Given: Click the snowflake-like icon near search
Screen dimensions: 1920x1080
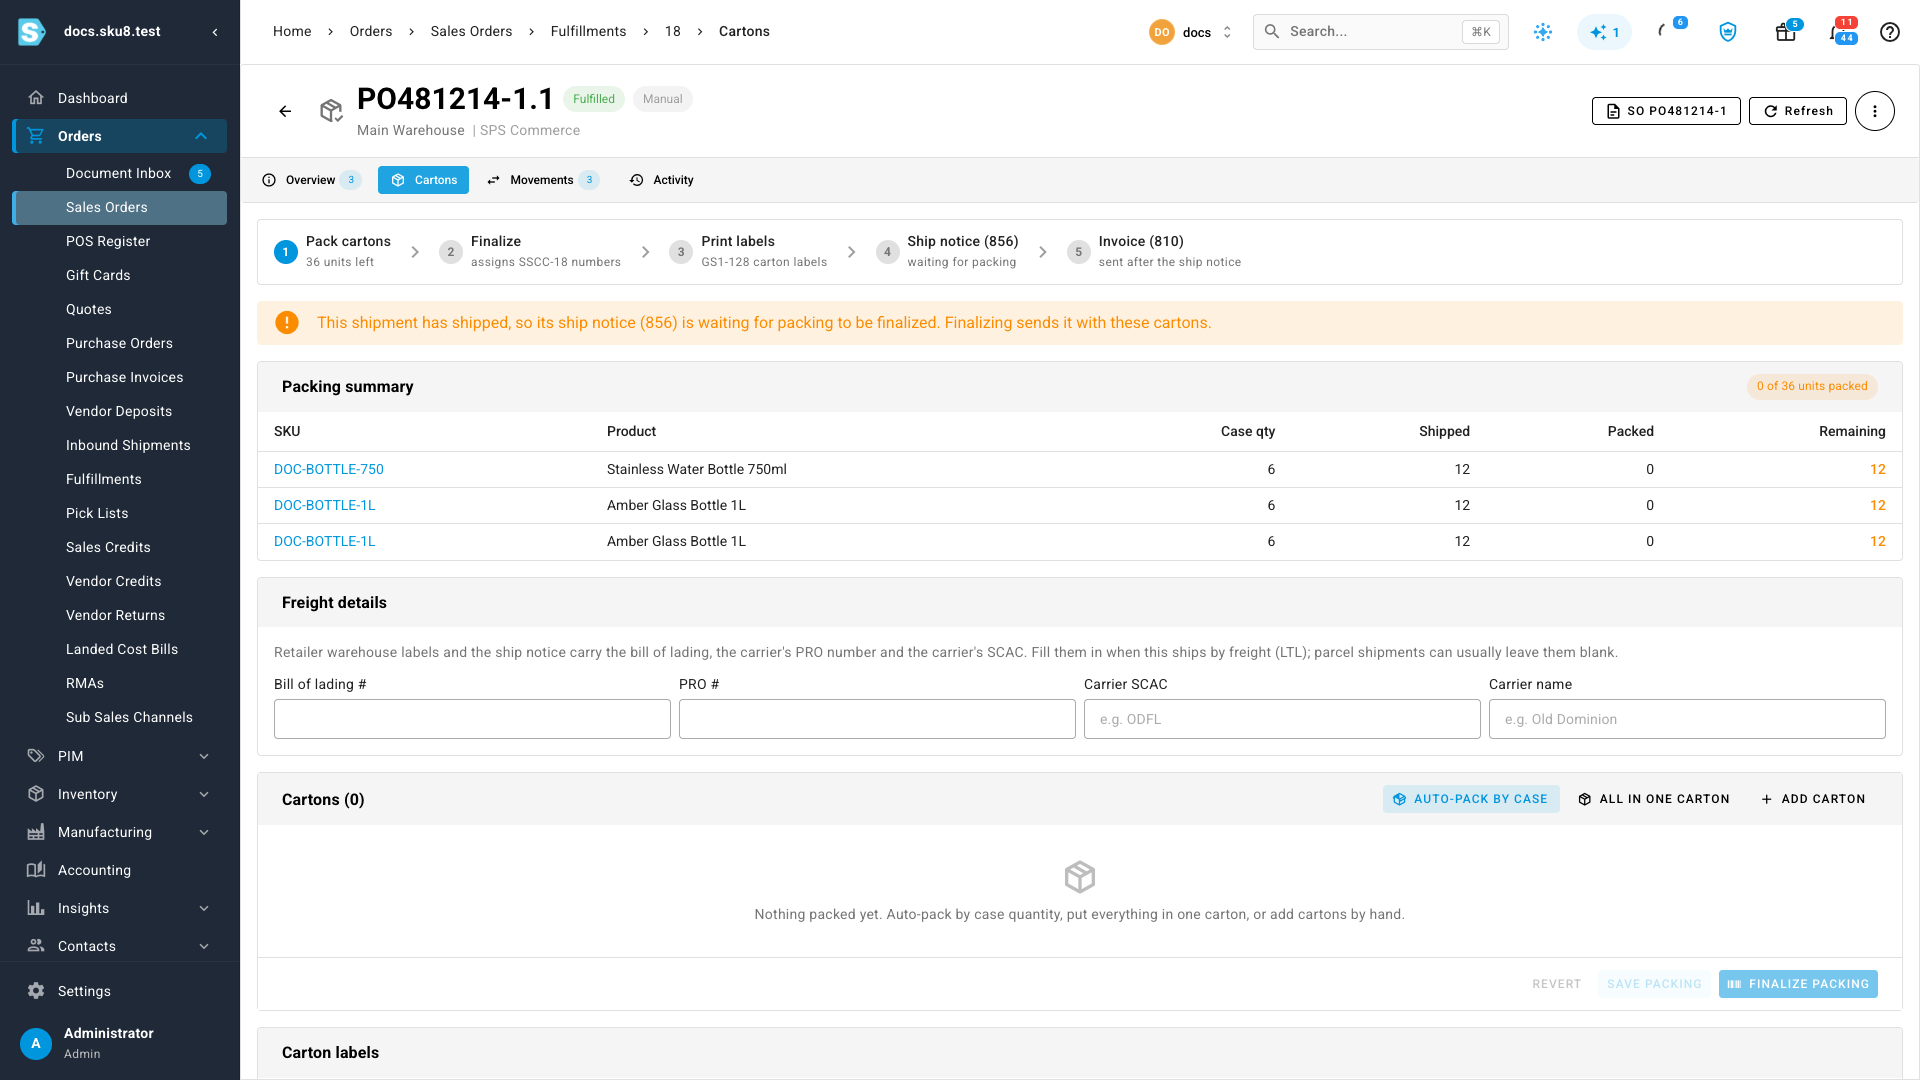Looking at the screenshot, I should [x=1543, y=32].
